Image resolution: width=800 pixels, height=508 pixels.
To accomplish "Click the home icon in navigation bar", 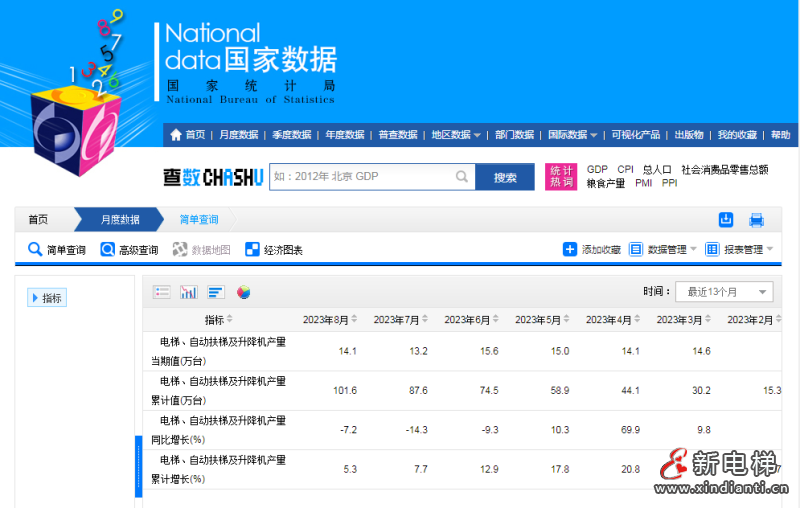I will click(176, 135).
